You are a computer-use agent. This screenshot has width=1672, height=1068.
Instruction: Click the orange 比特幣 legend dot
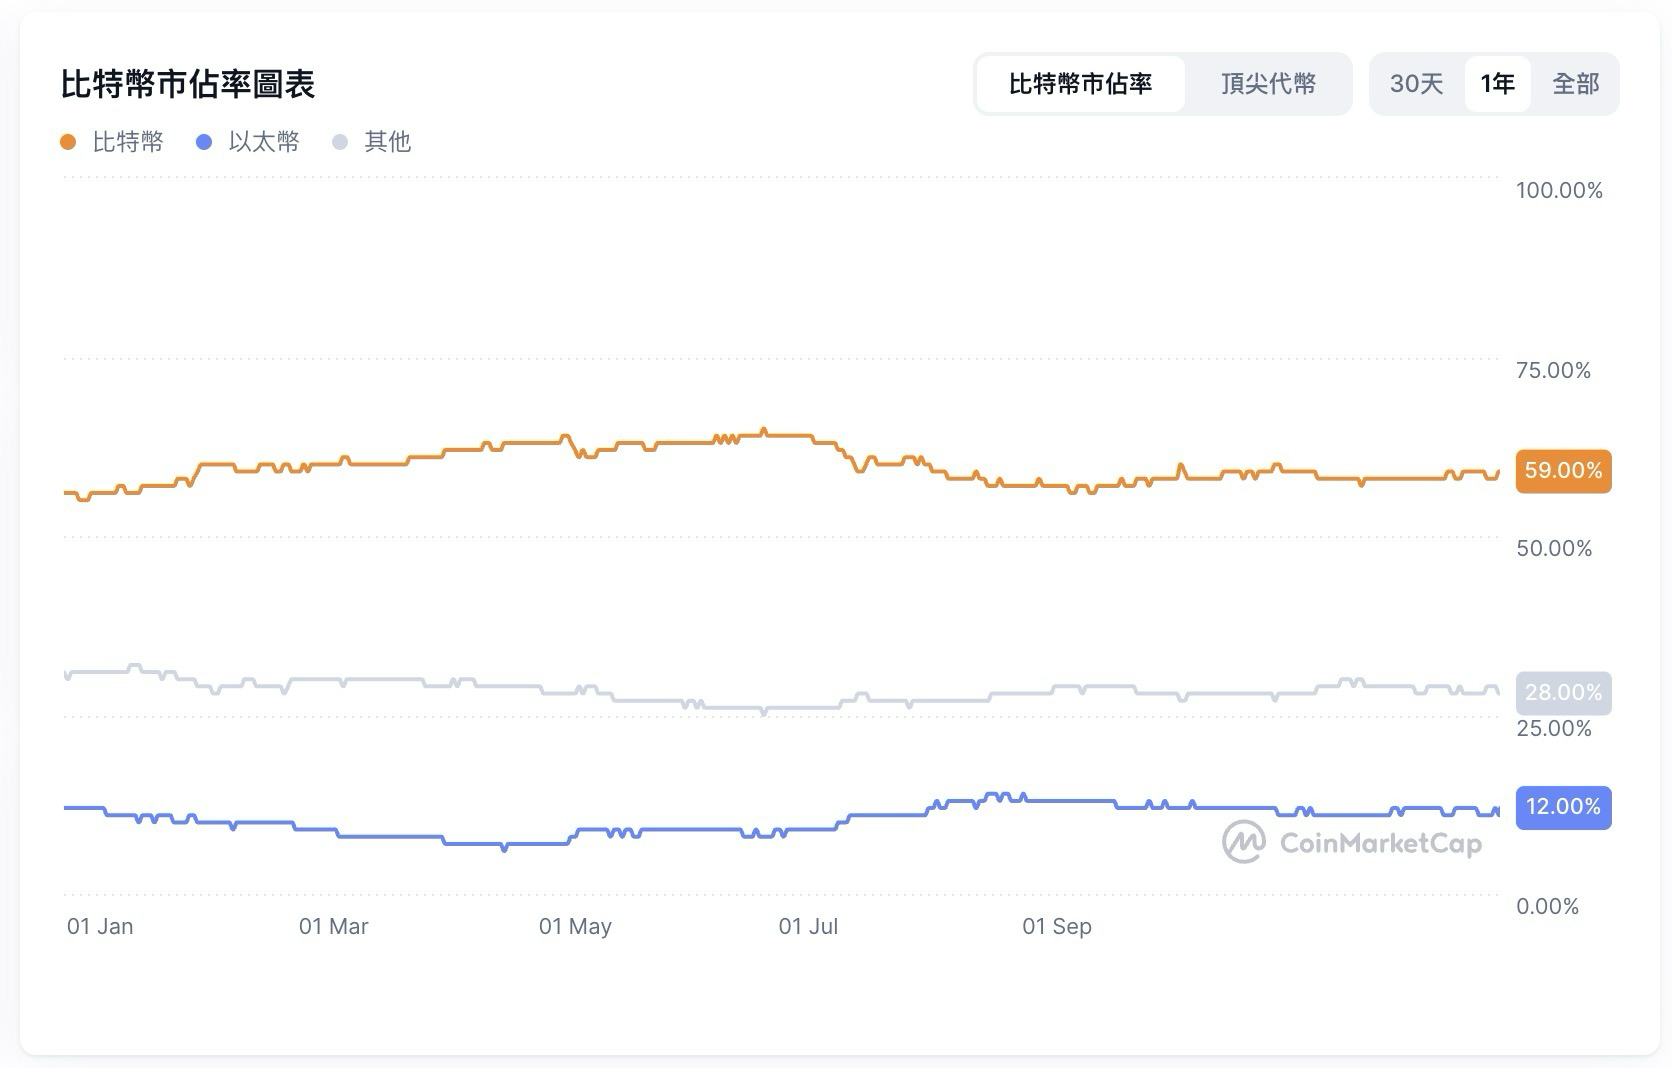click(x=68, y=141)
